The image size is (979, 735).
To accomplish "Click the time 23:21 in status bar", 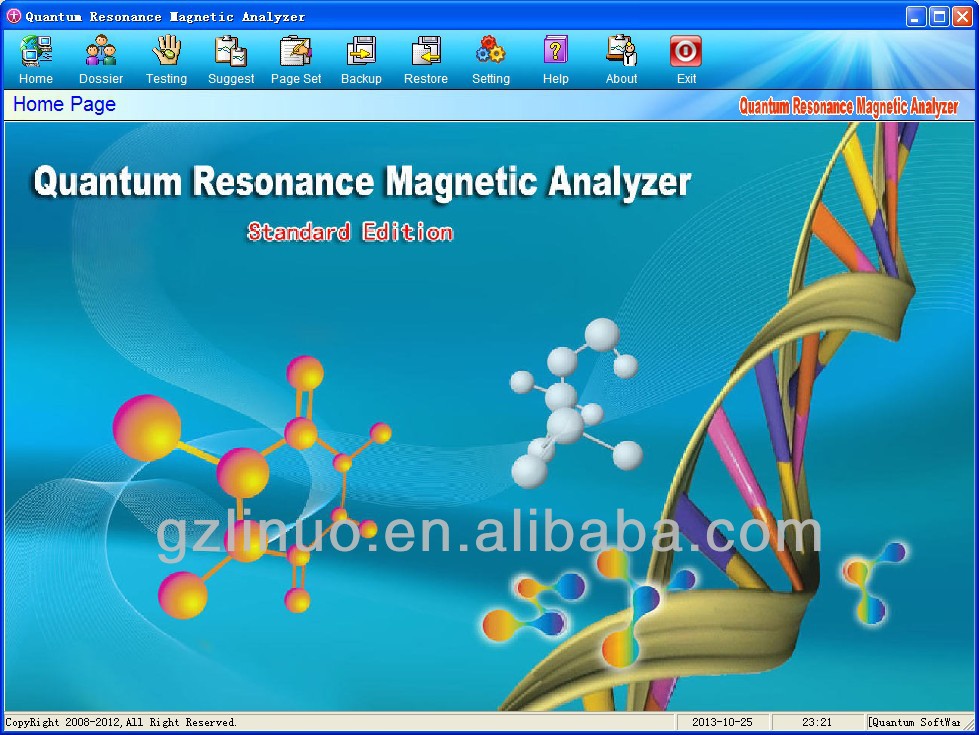I will coord(817,723).
